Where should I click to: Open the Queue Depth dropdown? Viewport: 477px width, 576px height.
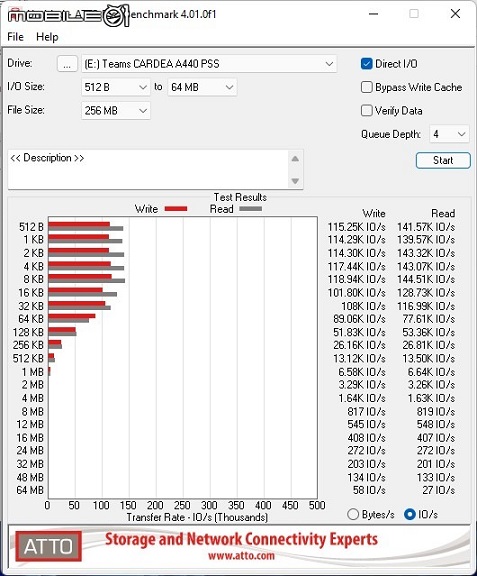[449, 134]
